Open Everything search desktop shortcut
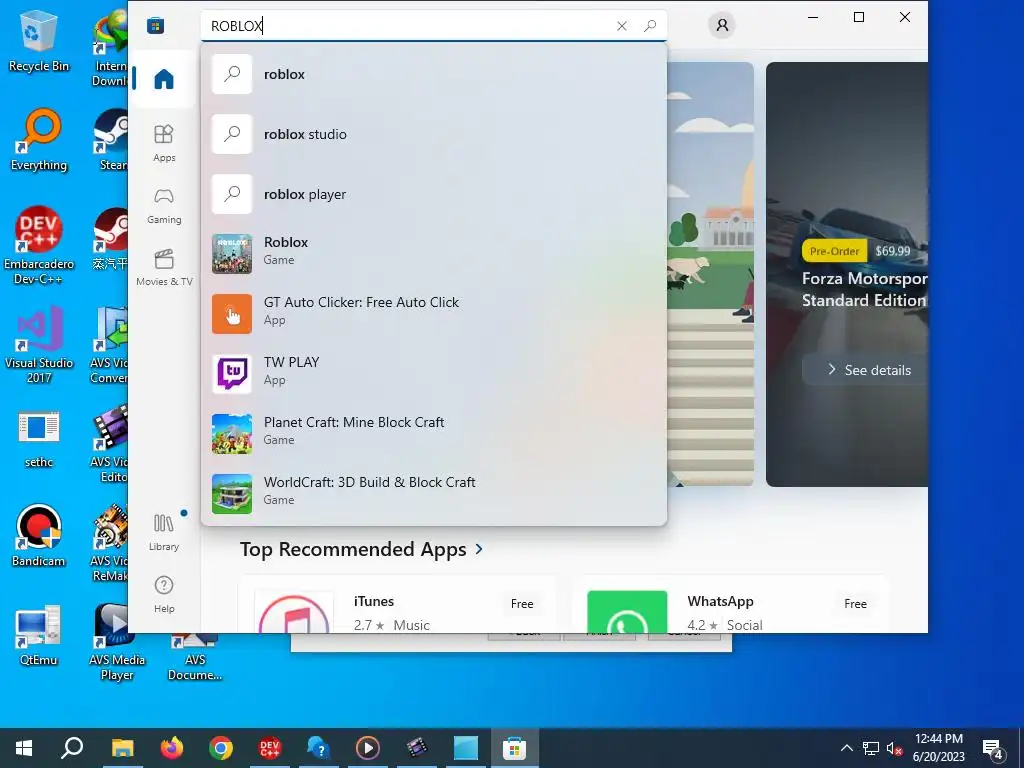The height and width of the screenshot is (768, 1024). tap(39, 140)
